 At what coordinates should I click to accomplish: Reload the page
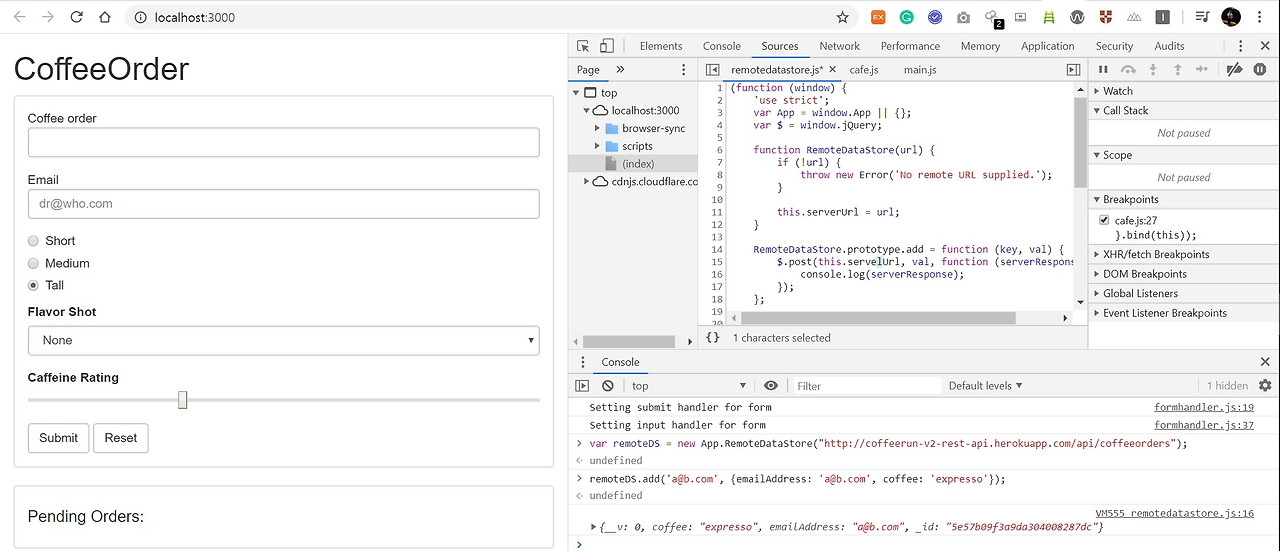pyautogui.click(x=77, y=17)
